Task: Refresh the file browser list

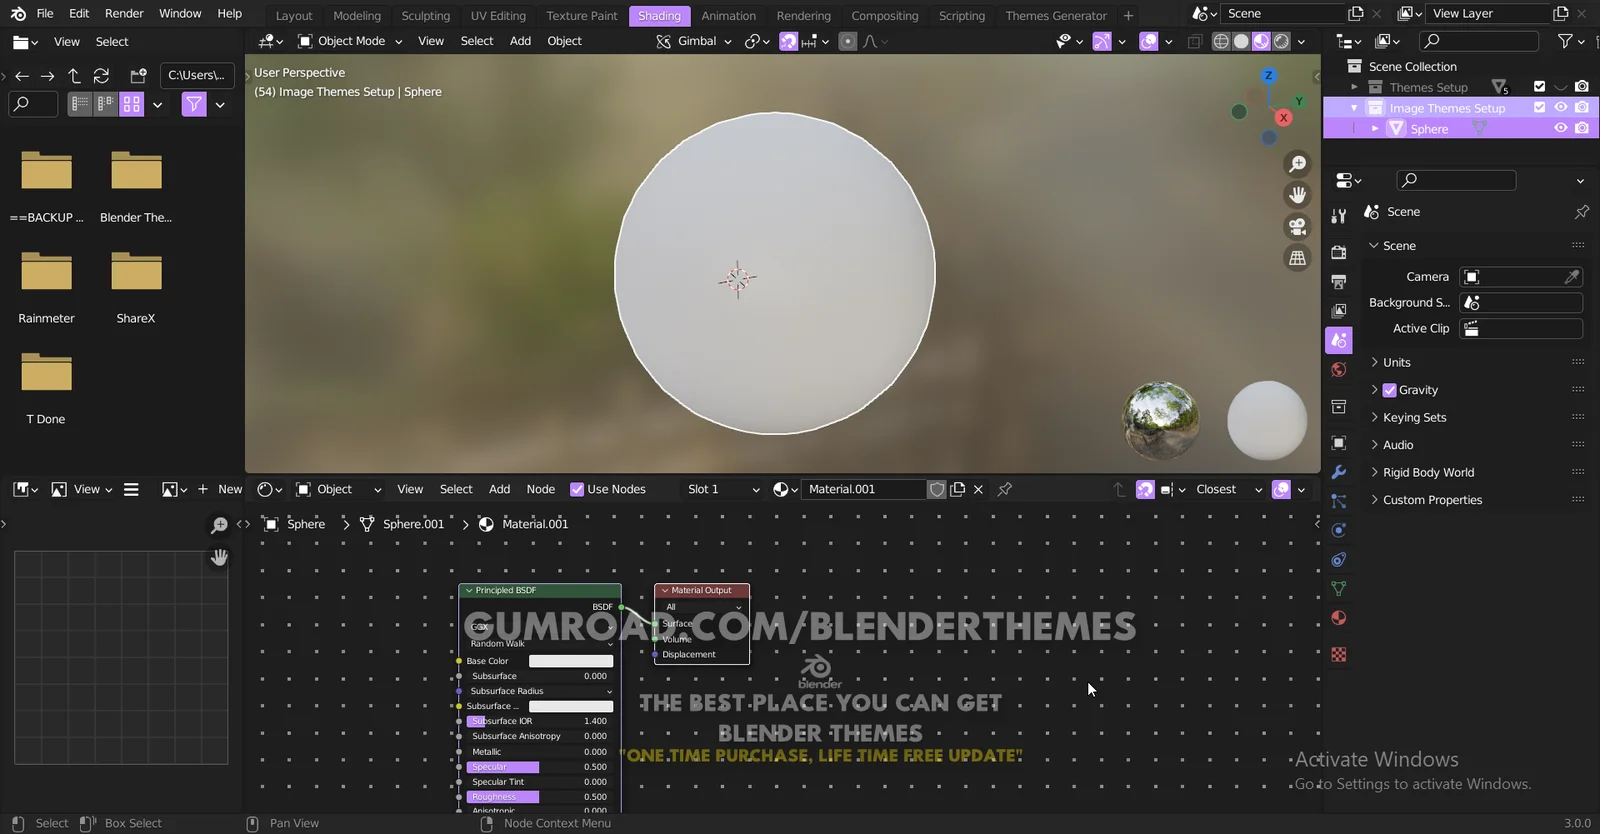Action: 101,76
